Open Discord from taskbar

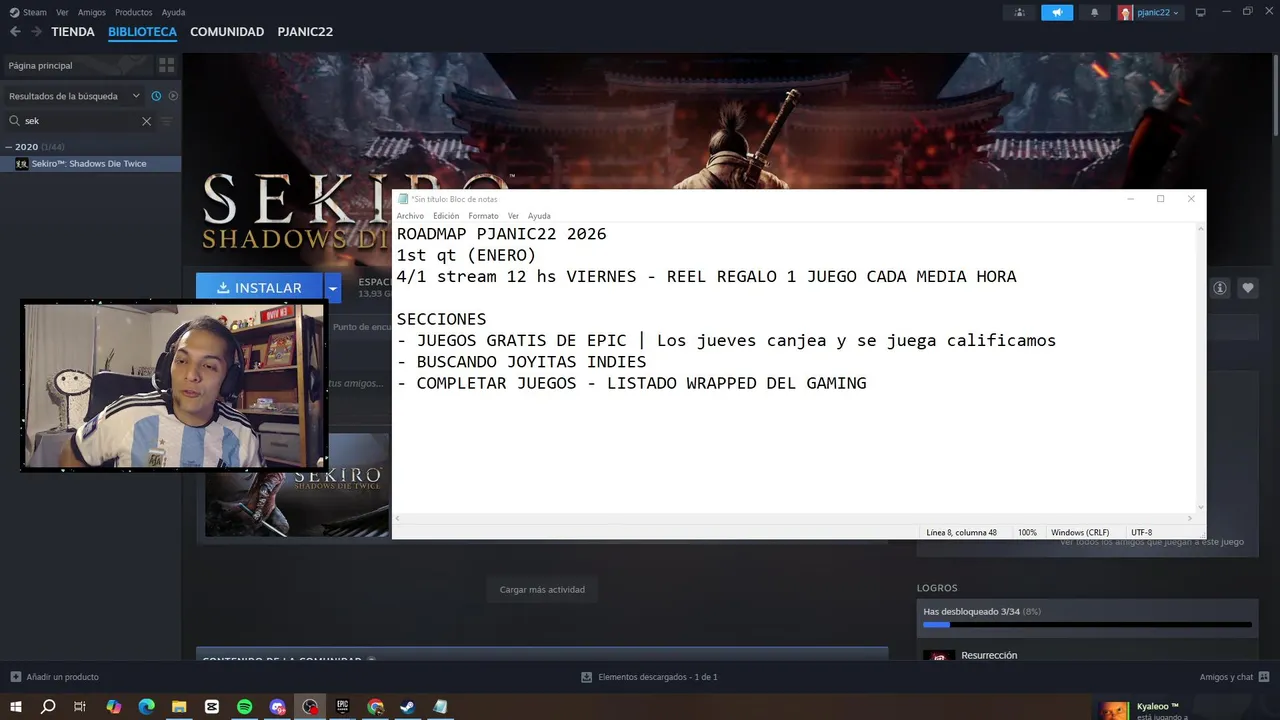coord(278,706)
